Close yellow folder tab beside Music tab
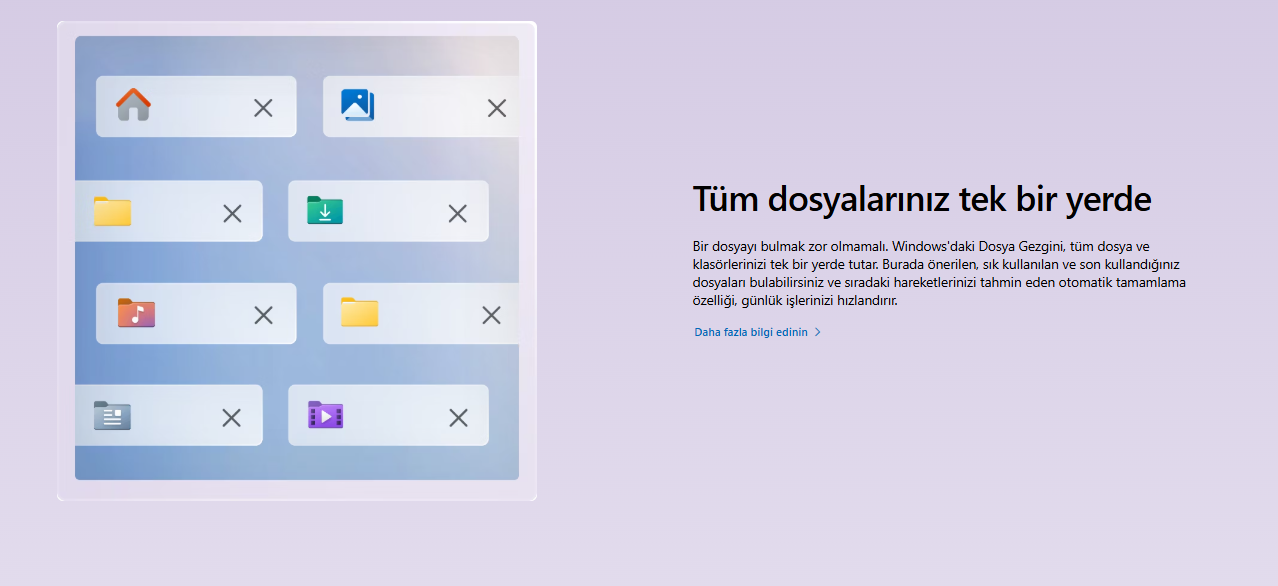This screenshot has width=1278, height=586. [491, 315]
